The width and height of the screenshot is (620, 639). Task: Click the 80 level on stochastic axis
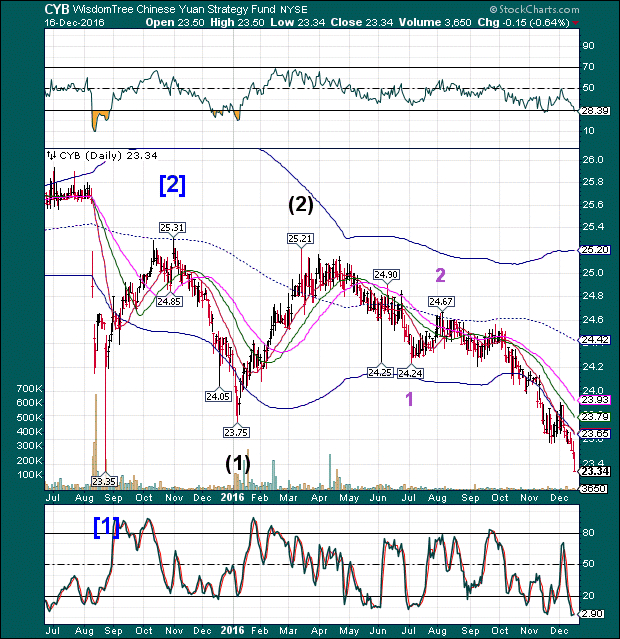tap(588, 533)
